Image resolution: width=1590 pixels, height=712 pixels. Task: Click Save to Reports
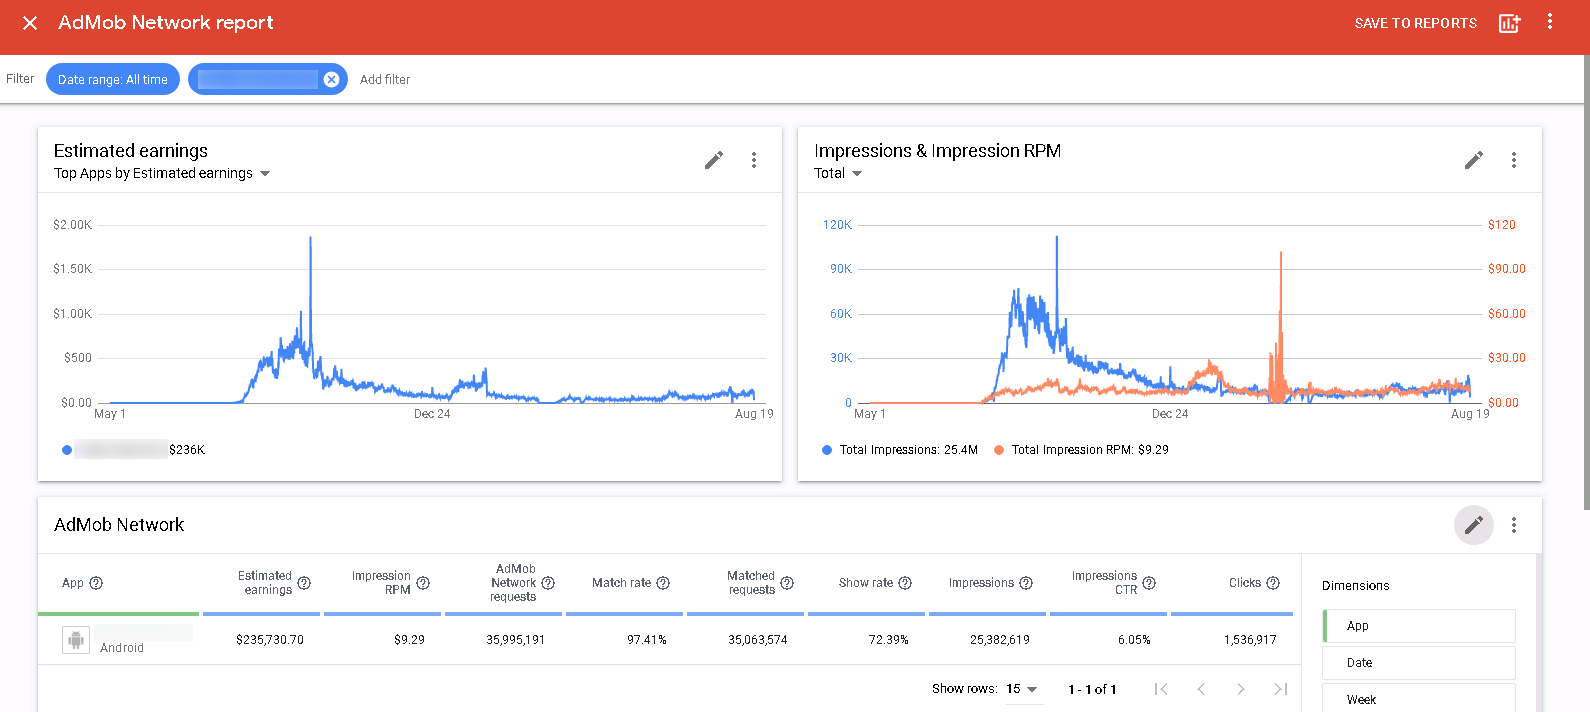click(x=1416, y=23)
